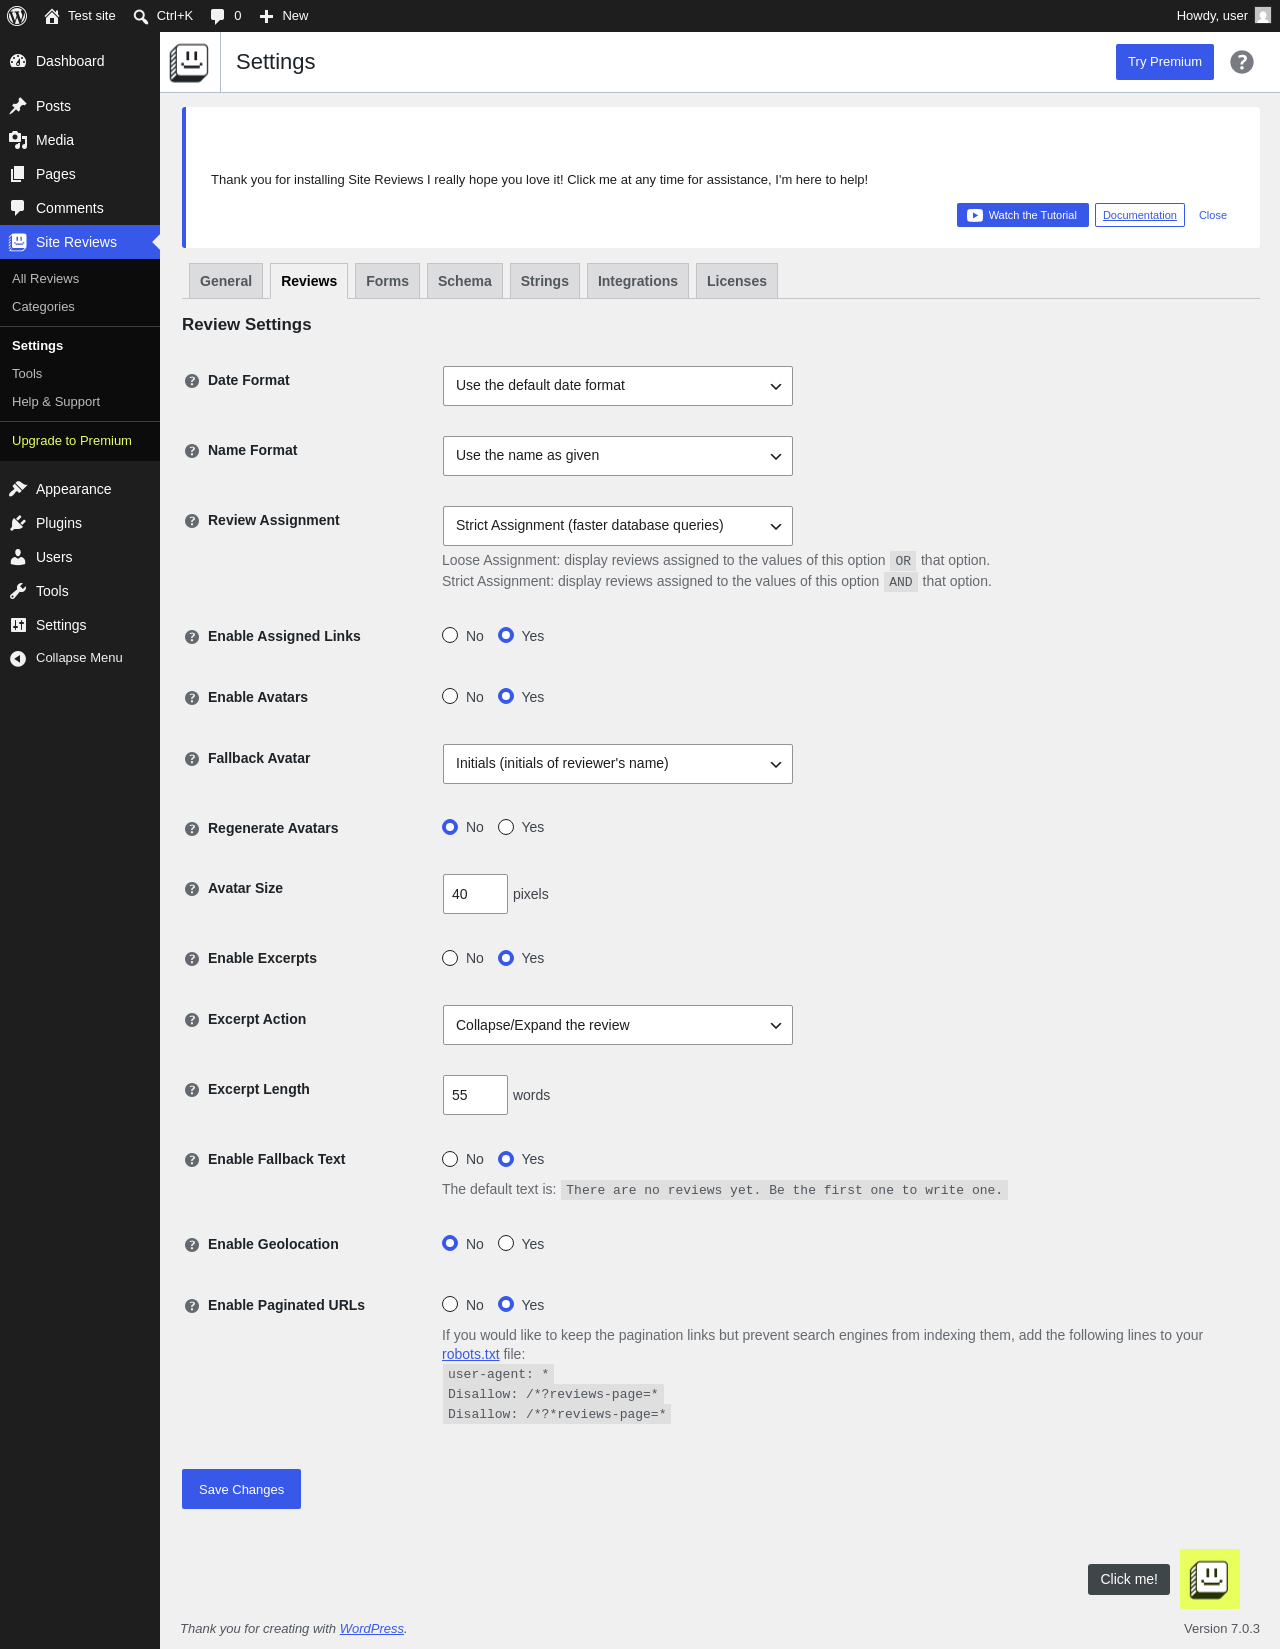
Task: Open All Reviews in sidebar
Action: pos(45,279)
